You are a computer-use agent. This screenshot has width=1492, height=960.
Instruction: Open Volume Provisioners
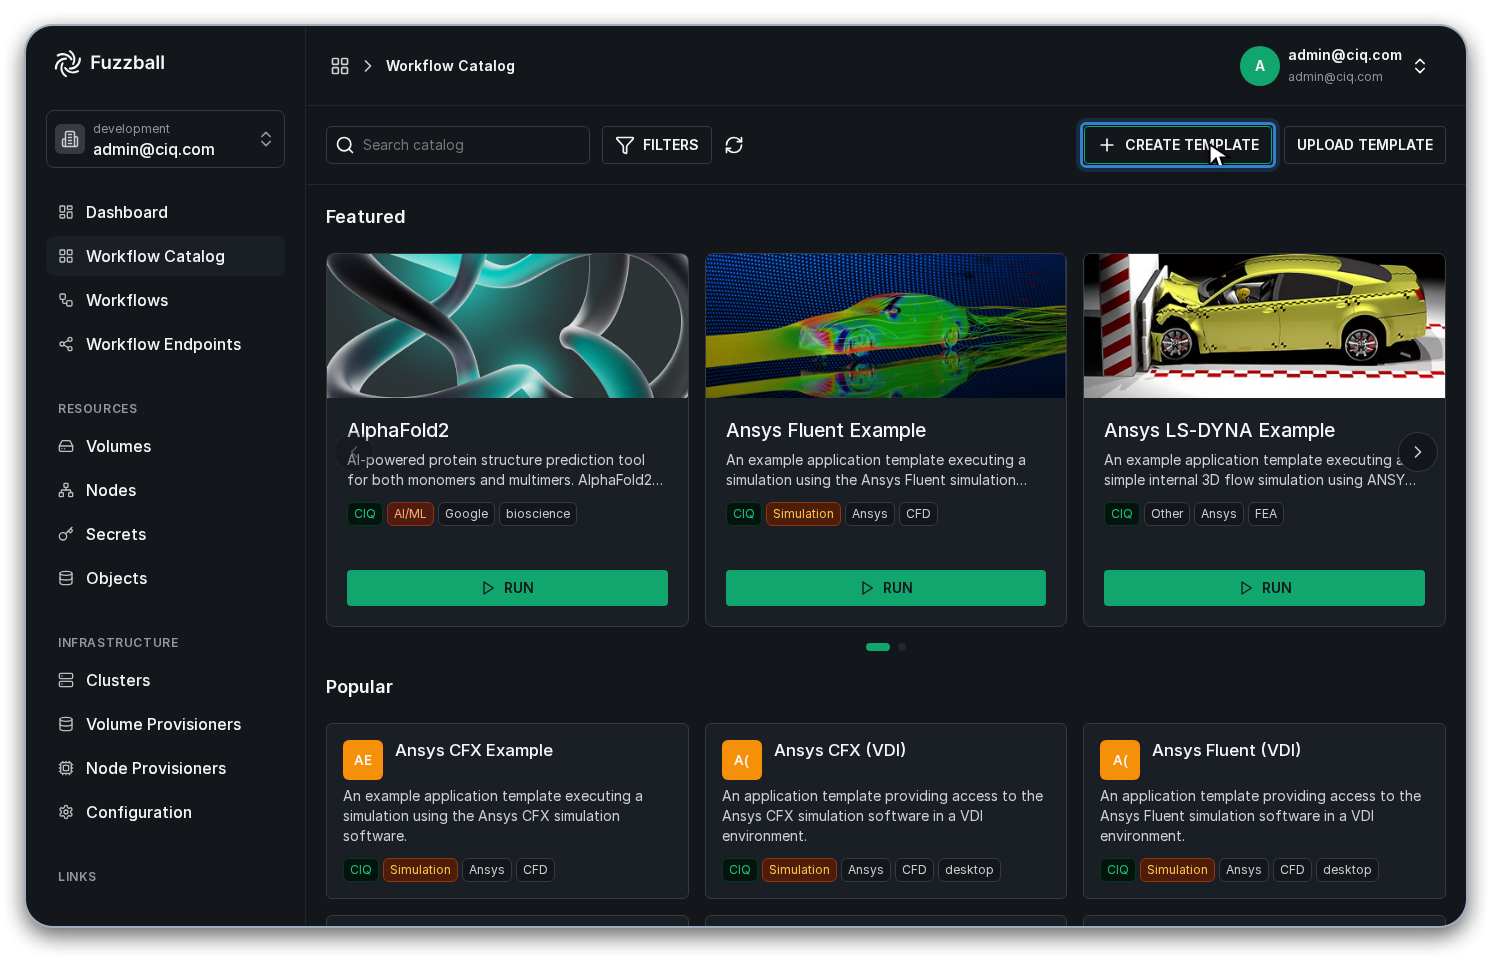click(165, 724)
